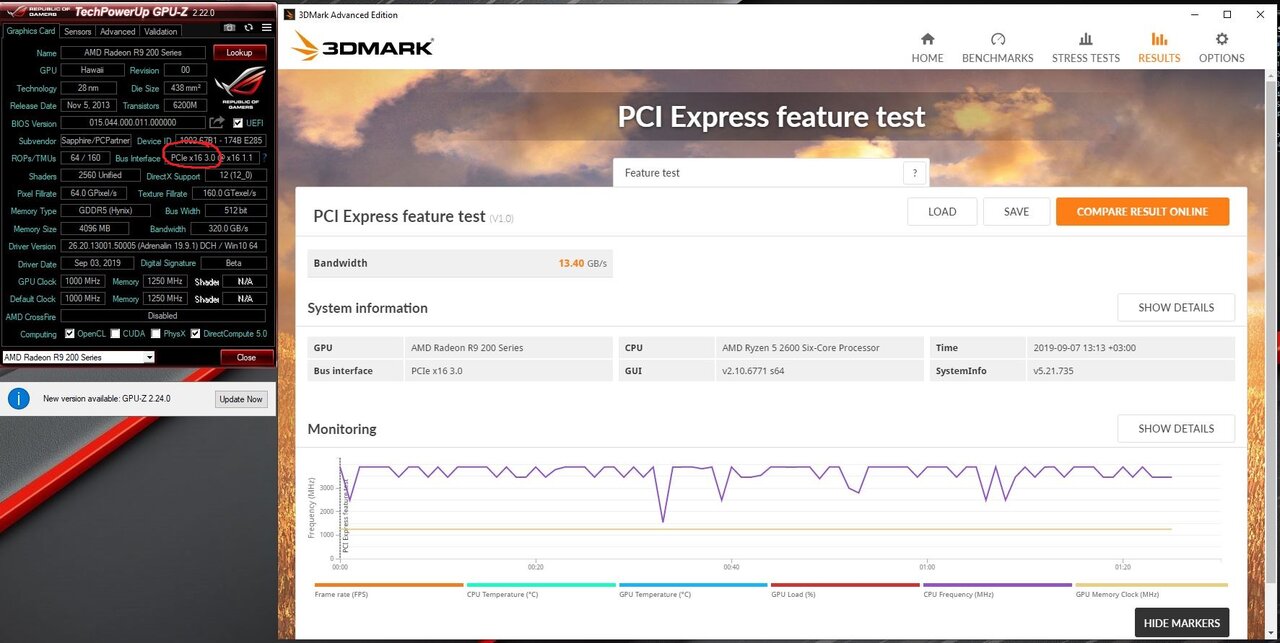Image resolution: width=1280 pixels, height=643 pixels.
Task: Click the 3DMark logo
Action: pyautogui.click(x=362, y=46)
